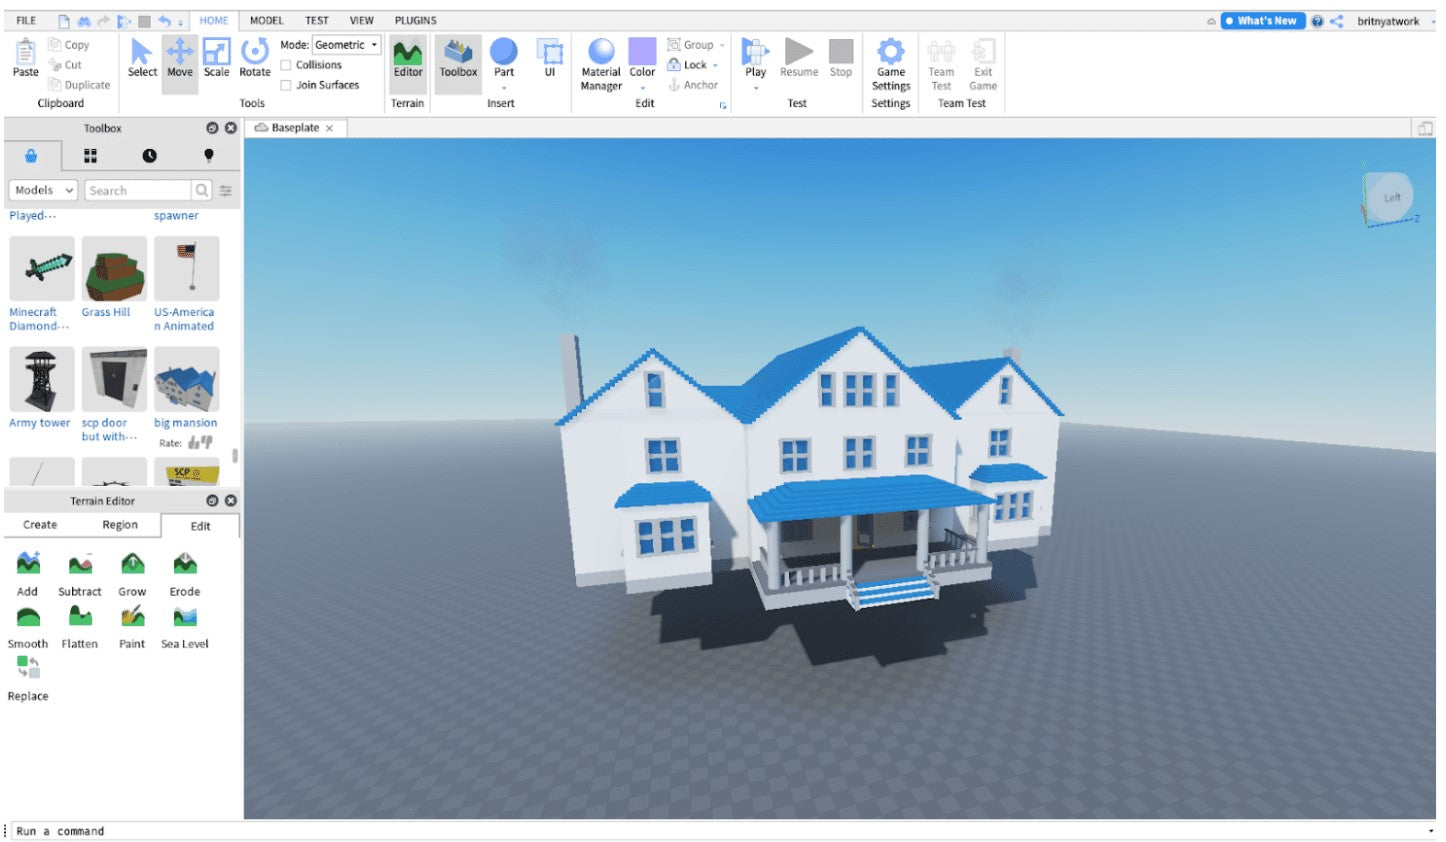
Task: Pick the Paint terrain tool
Action: coord(132,618)
